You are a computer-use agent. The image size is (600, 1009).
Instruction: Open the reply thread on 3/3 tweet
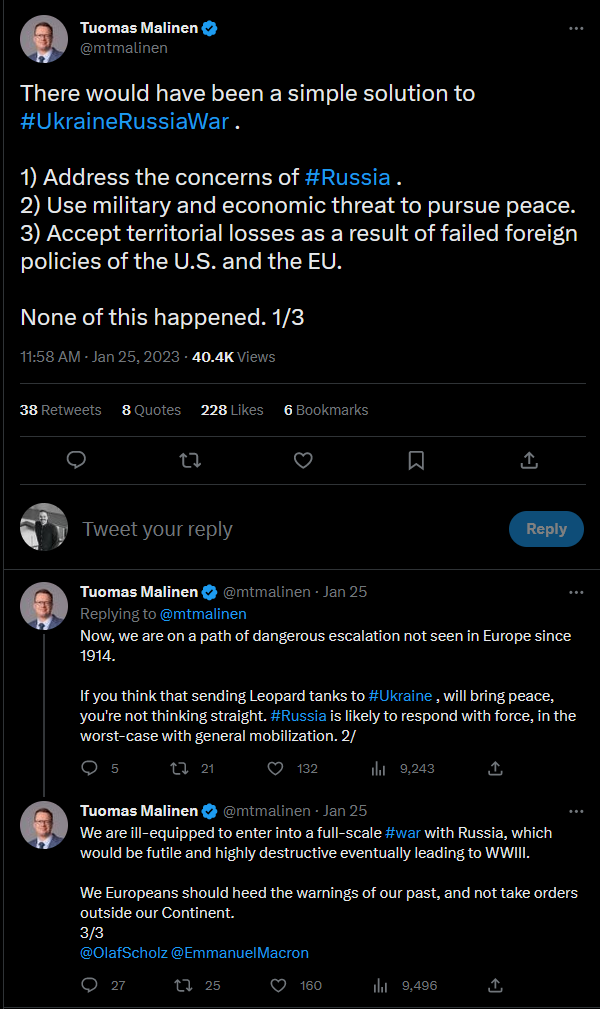[x=89, y=985]
